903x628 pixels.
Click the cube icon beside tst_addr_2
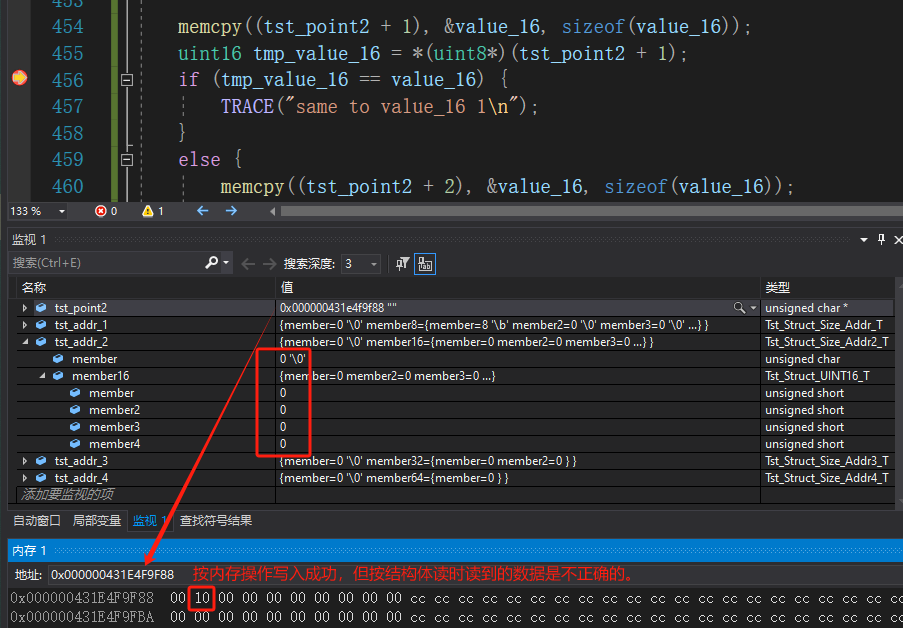coord(41,342)
